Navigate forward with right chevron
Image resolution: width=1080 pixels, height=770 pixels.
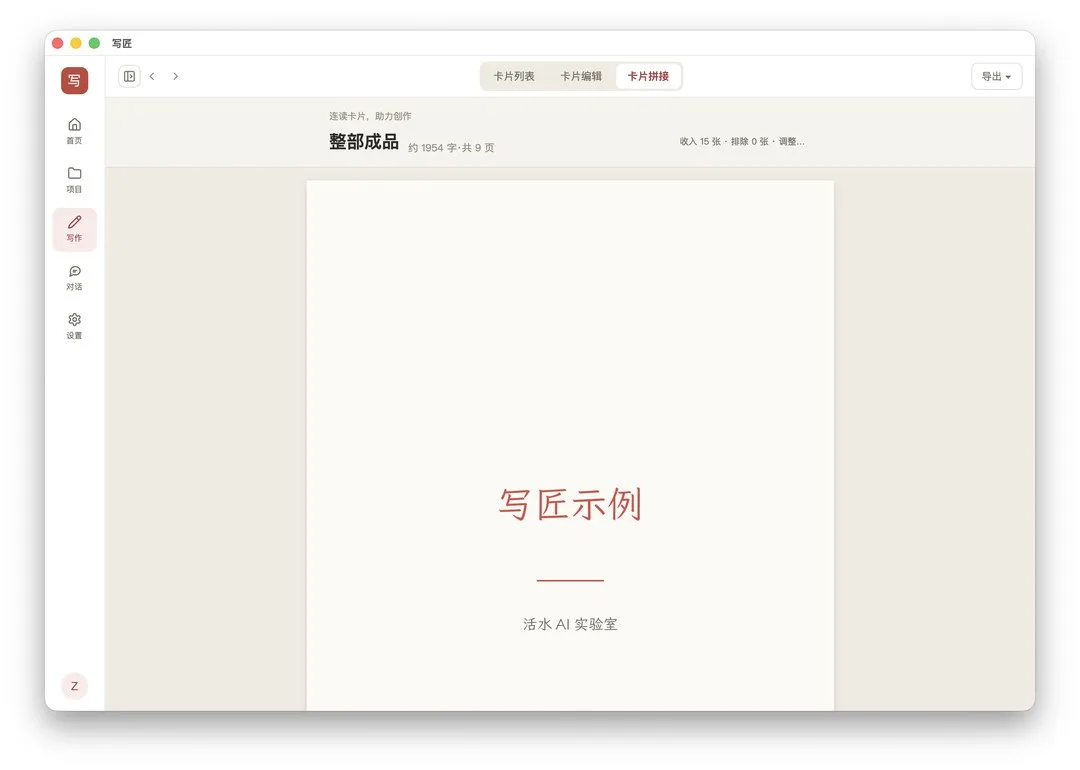tap(176, 76)
